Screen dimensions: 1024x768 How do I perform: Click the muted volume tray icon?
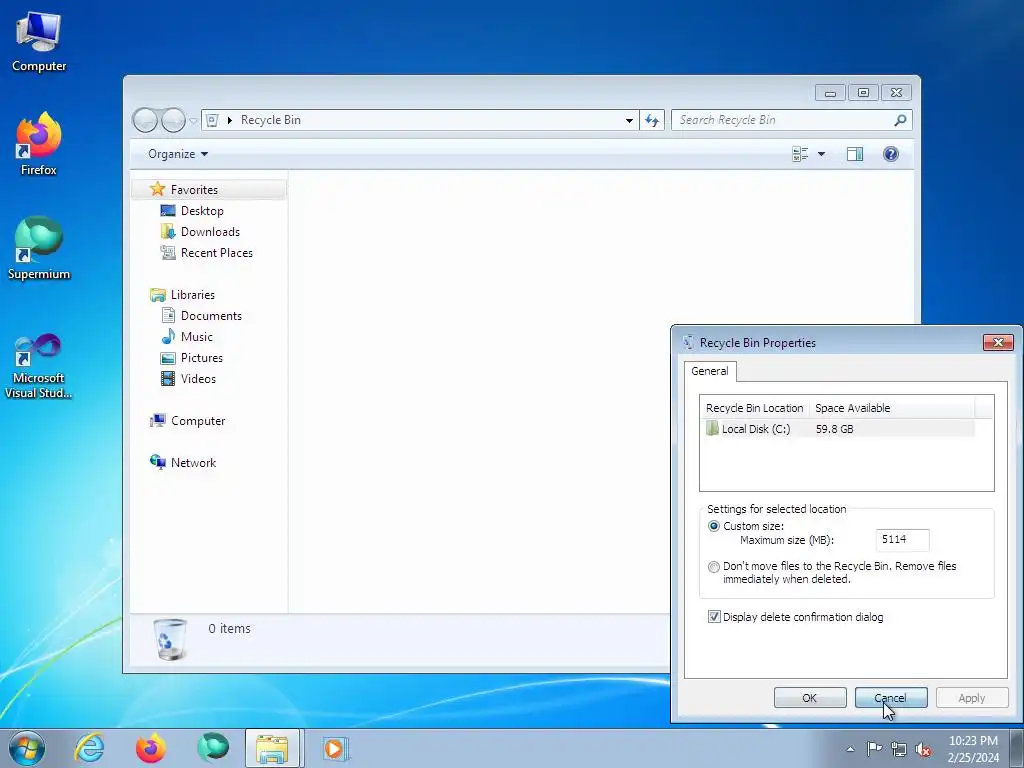coord(923,749)
